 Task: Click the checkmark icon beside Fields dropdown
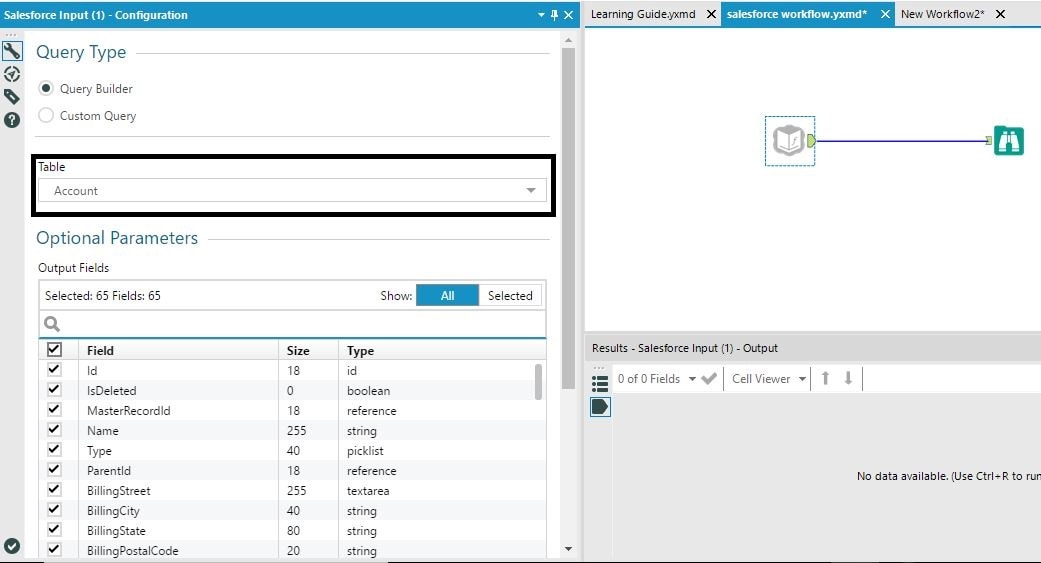(x=709, y=378)
